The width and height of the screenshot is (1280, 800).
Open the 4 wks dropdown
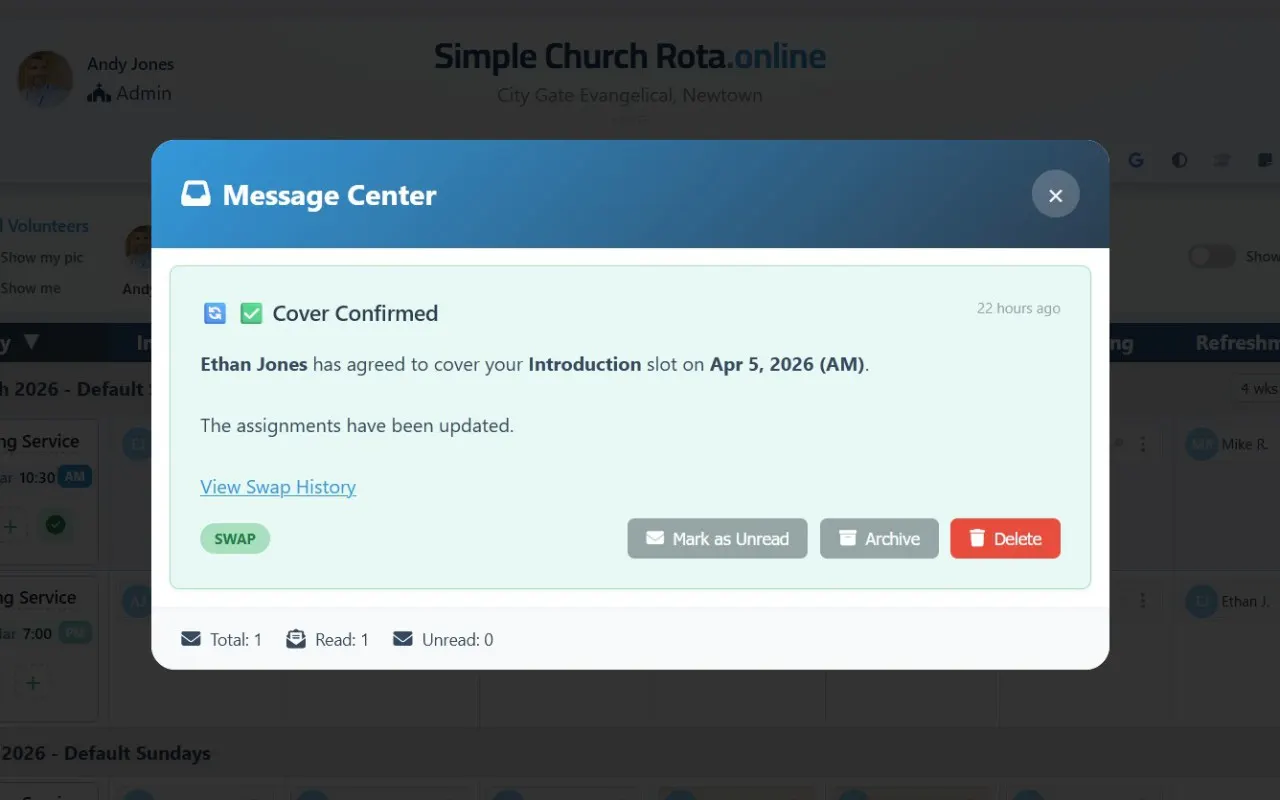pos(1255,388)
